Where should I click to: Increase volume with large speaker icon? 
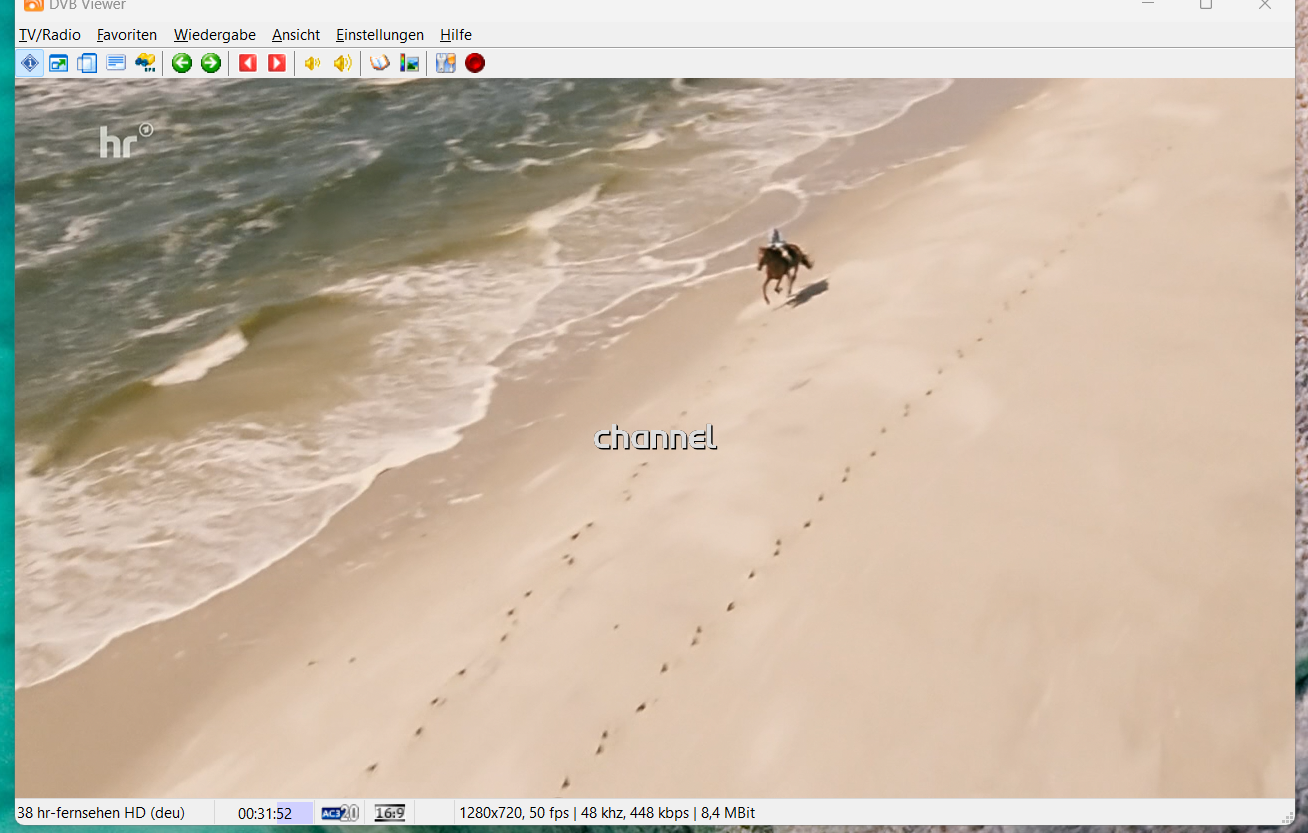(x=342, y=63)
